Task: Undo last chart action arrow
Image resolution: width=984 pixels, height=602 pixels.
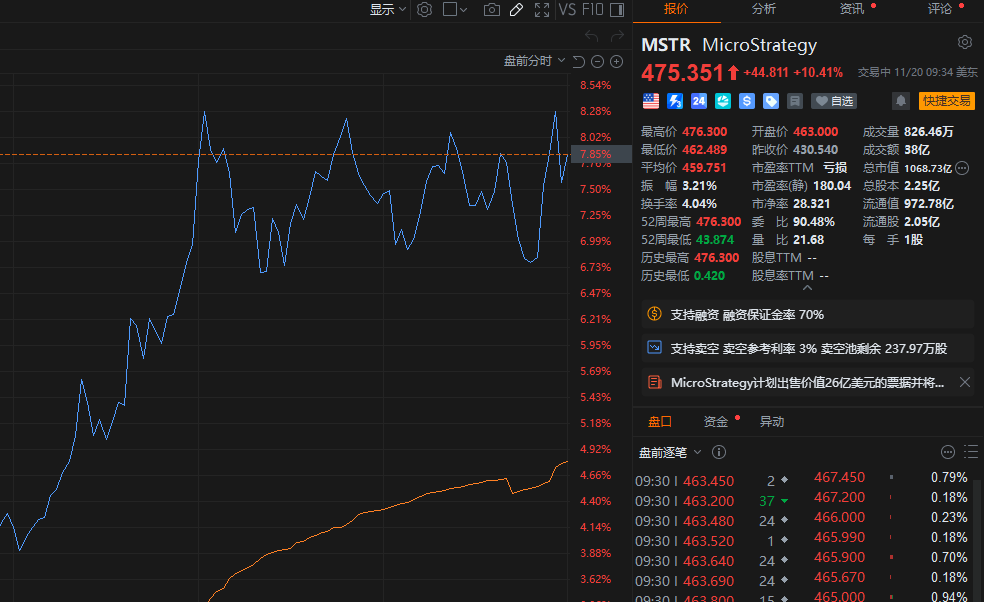Action: tap(591, 36)
